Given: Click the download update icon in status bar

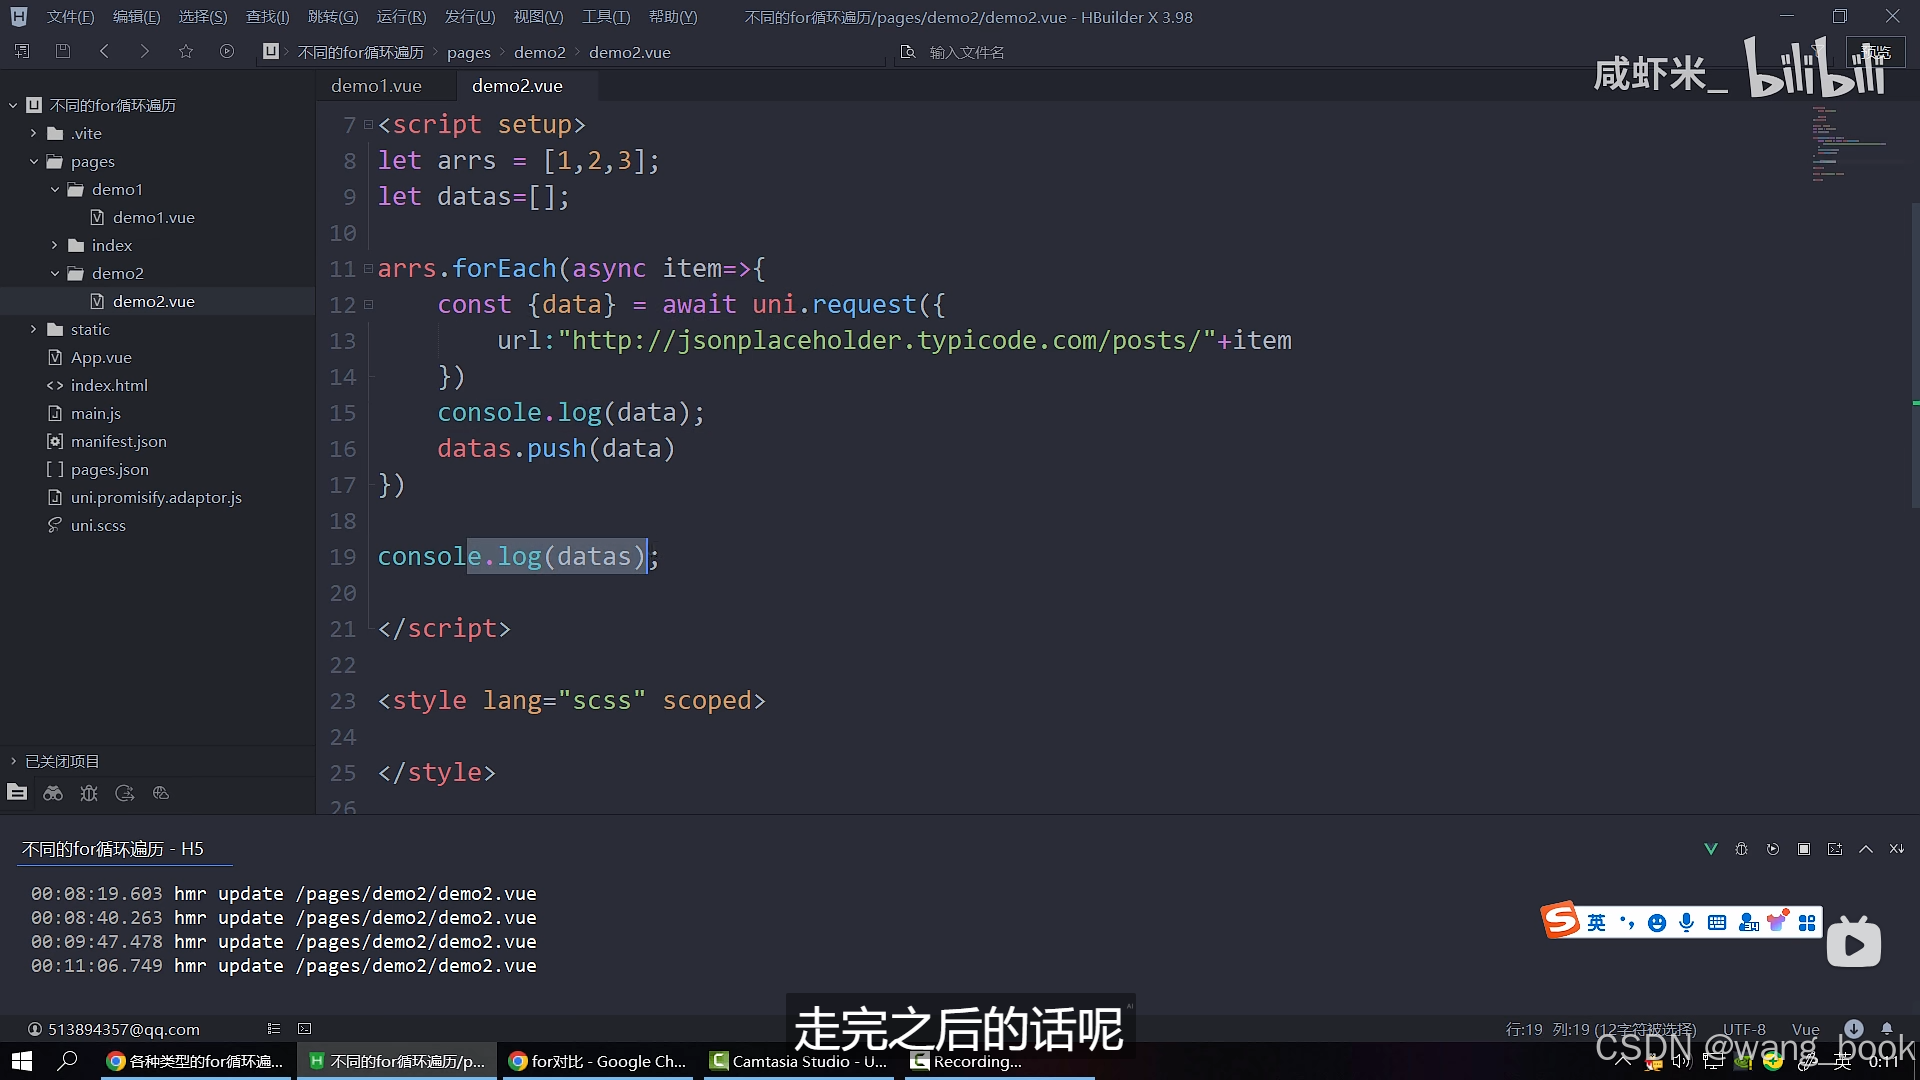Looking at the screenshot, I should (1854, 1029).
